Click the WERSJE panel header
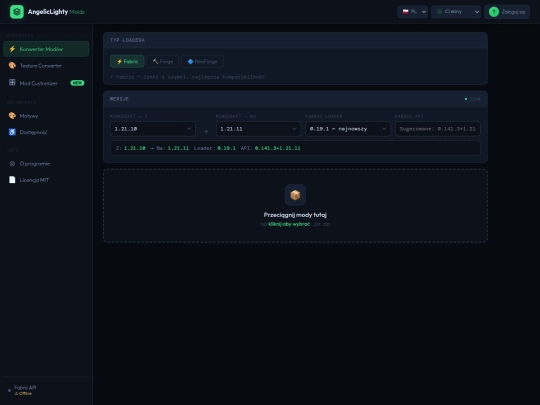Screen dimensions: 540x405 pos(295,99)
